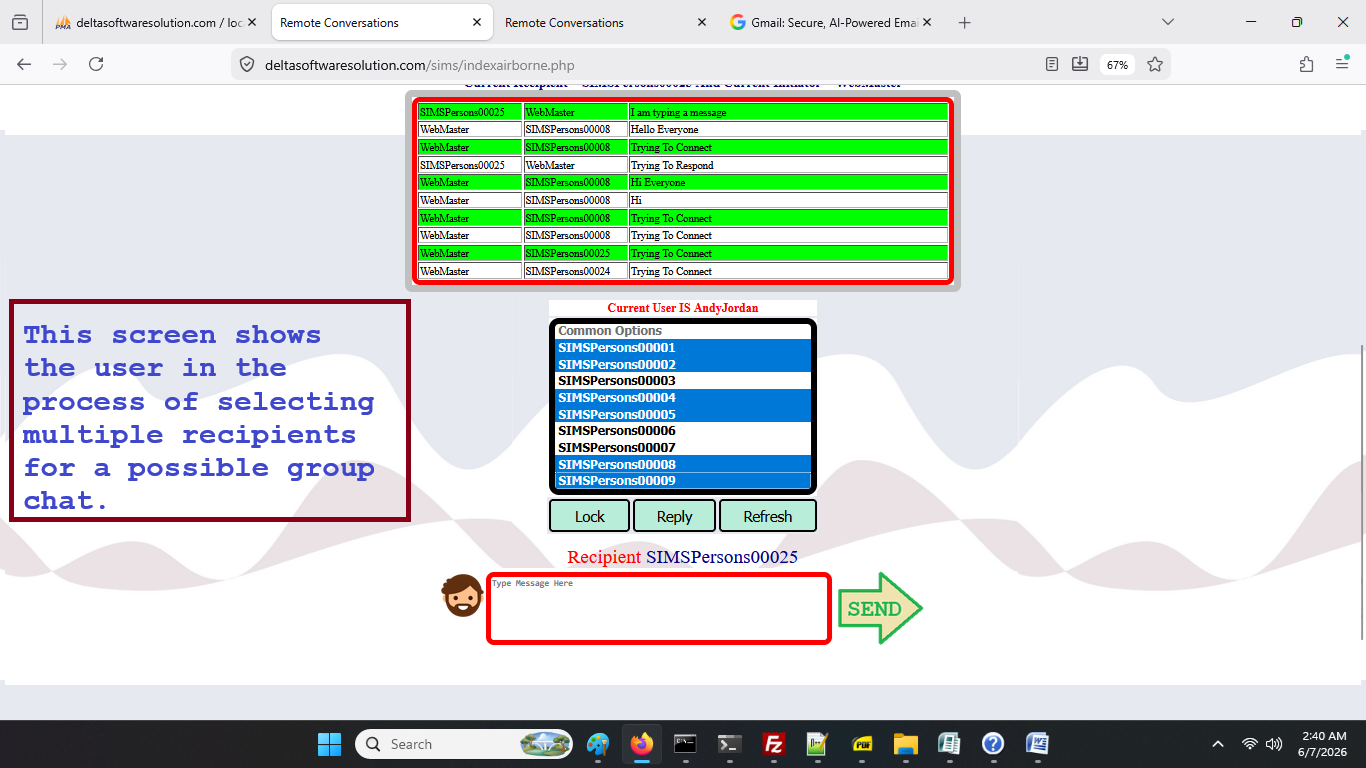Open the Firefox View icon
The width and height of the screenshot is (1366, 768).
[20, 22]
